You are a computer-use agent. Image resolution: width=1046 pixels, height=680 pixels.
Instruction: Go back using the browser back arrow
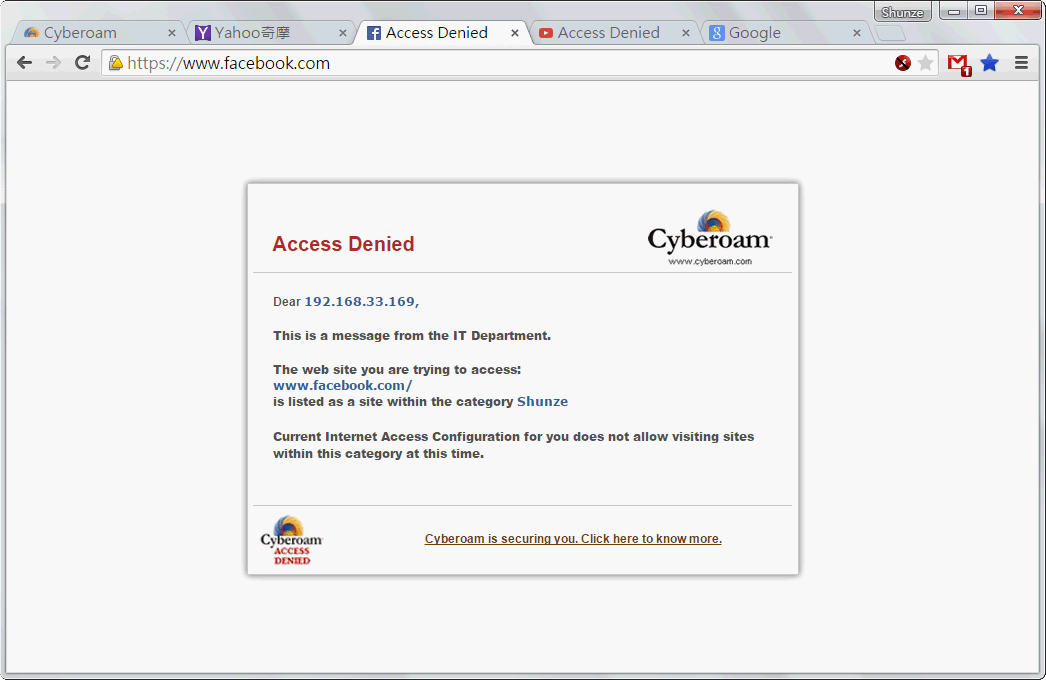tap(25, 63)
